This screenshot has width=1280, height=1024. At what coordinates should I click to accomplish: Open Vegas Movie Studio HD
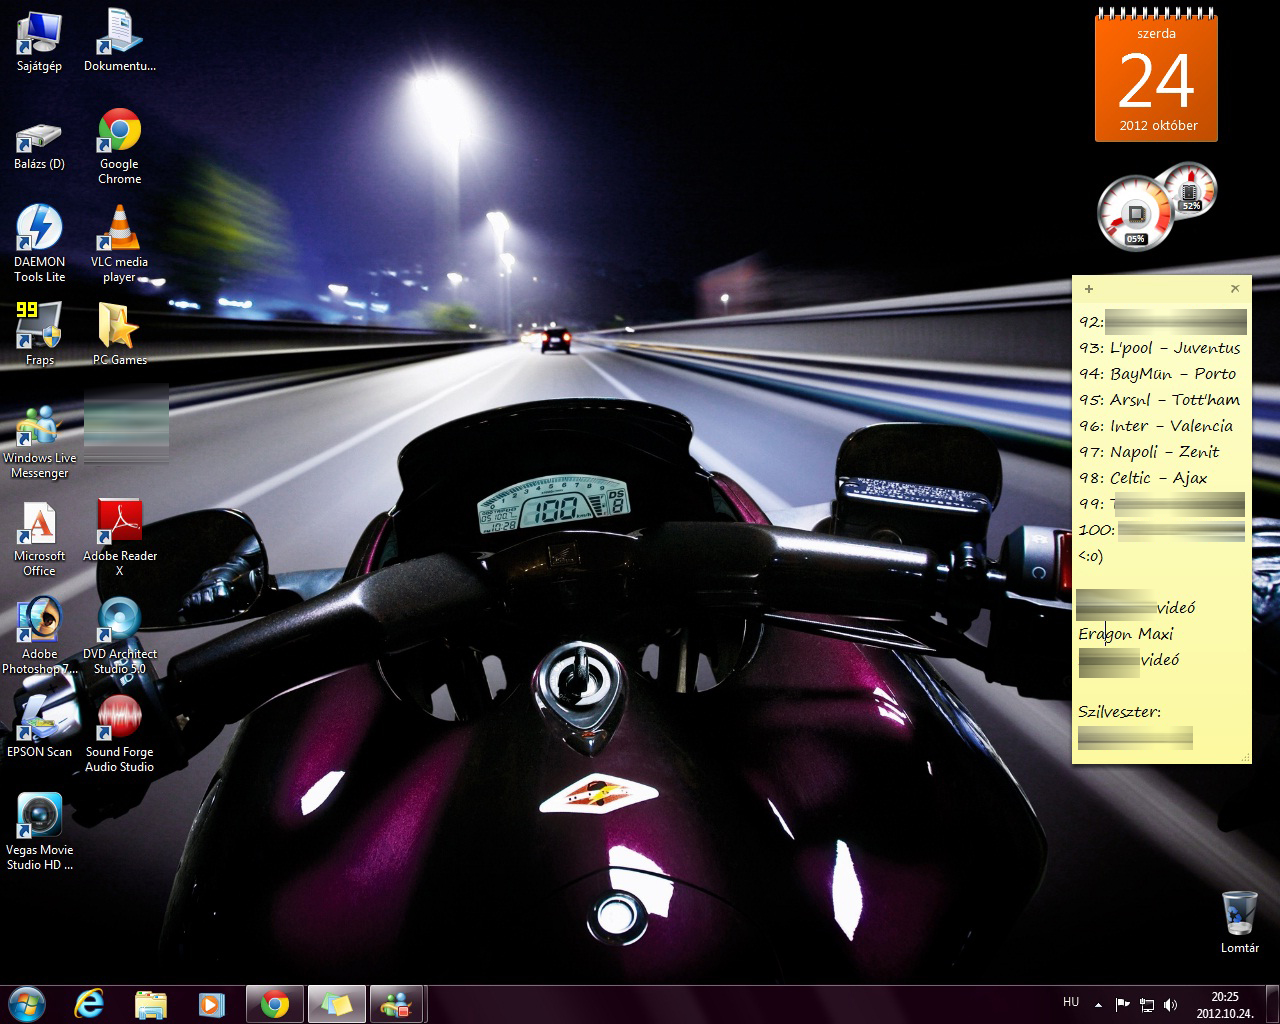(x=39, y=832)
